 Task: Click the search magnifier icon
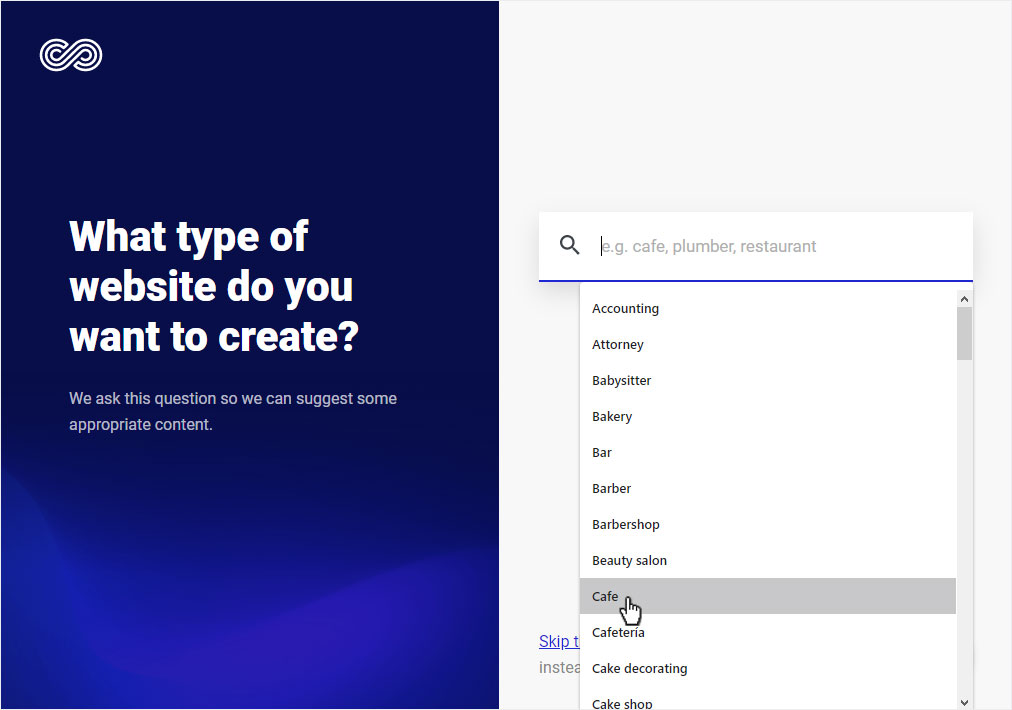pos(569,245)
